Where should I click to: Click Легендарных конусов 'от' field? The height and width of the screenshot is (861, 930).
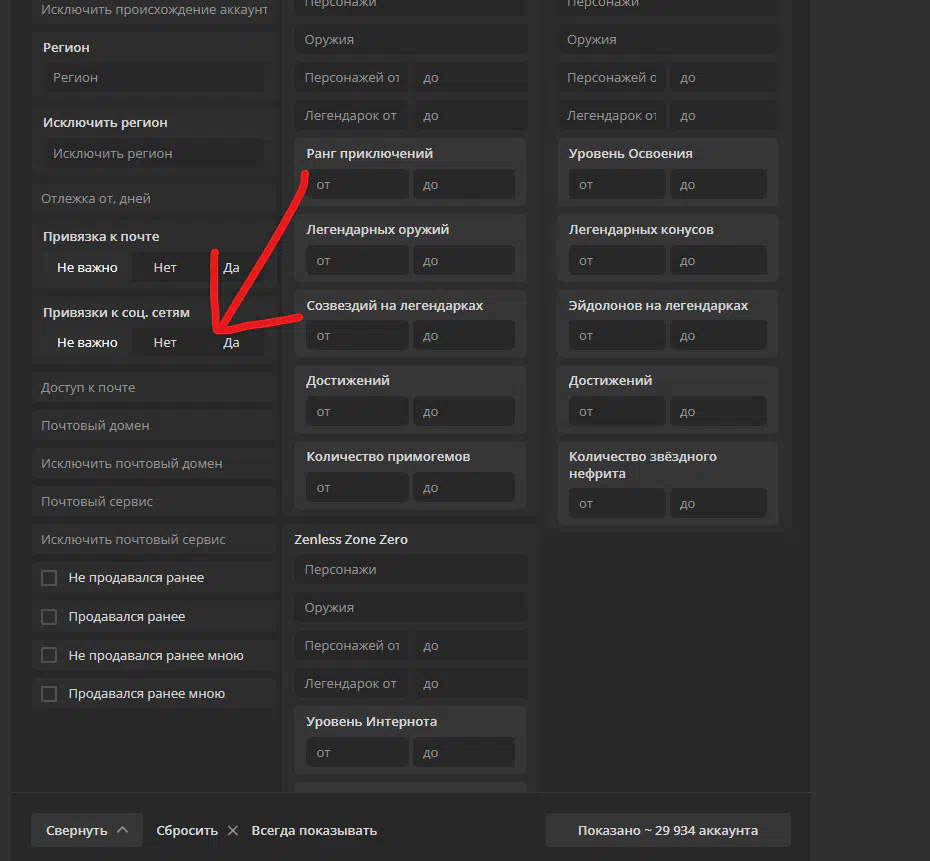[x=617, y=261]
